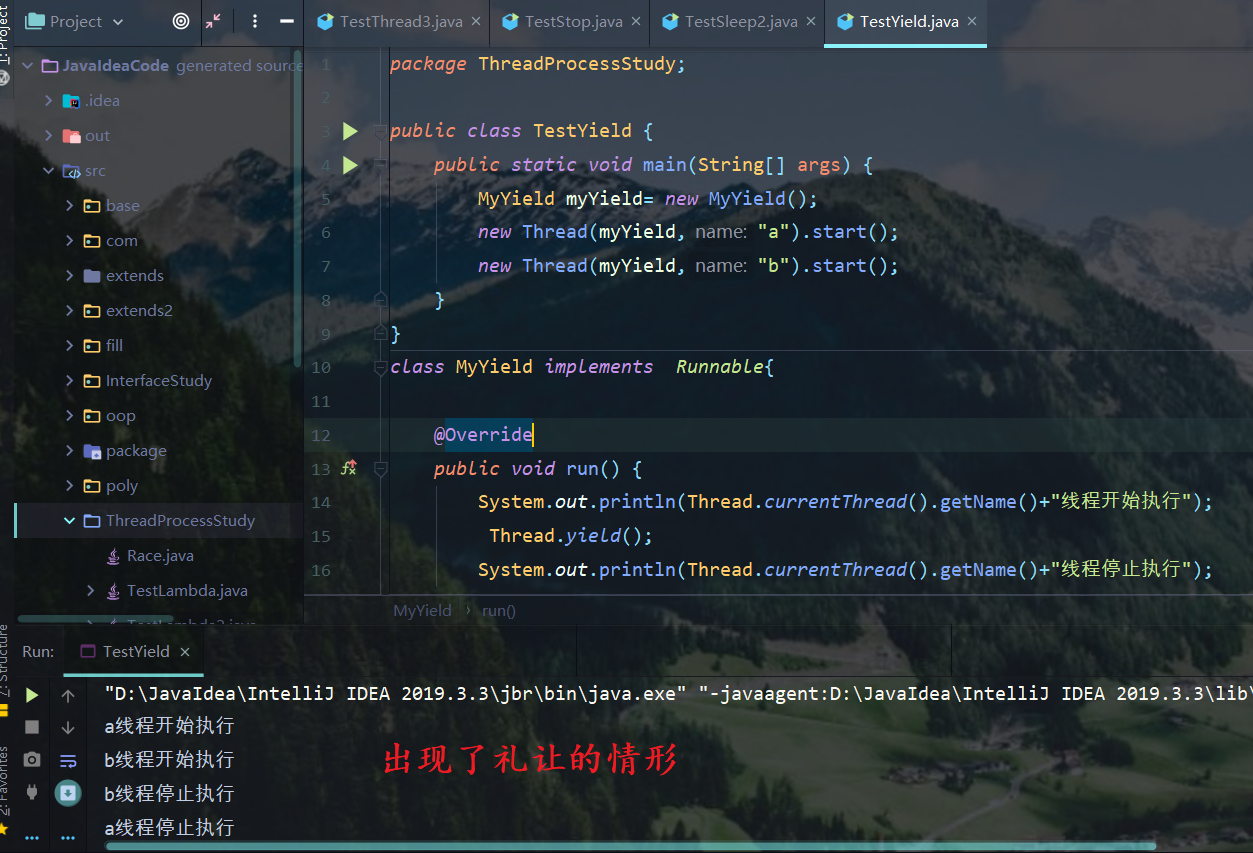Click the Favorites star side icon
This screenshot has width=1253, height=853.
pyautogui.click(x=4, y=829)
